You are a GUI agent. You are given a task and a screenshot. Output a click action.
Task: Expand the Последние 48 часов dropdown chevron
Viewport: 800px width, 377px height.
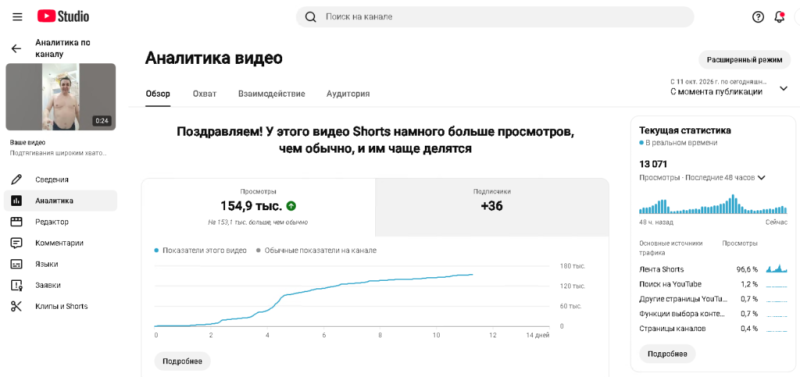pos(762,178)
